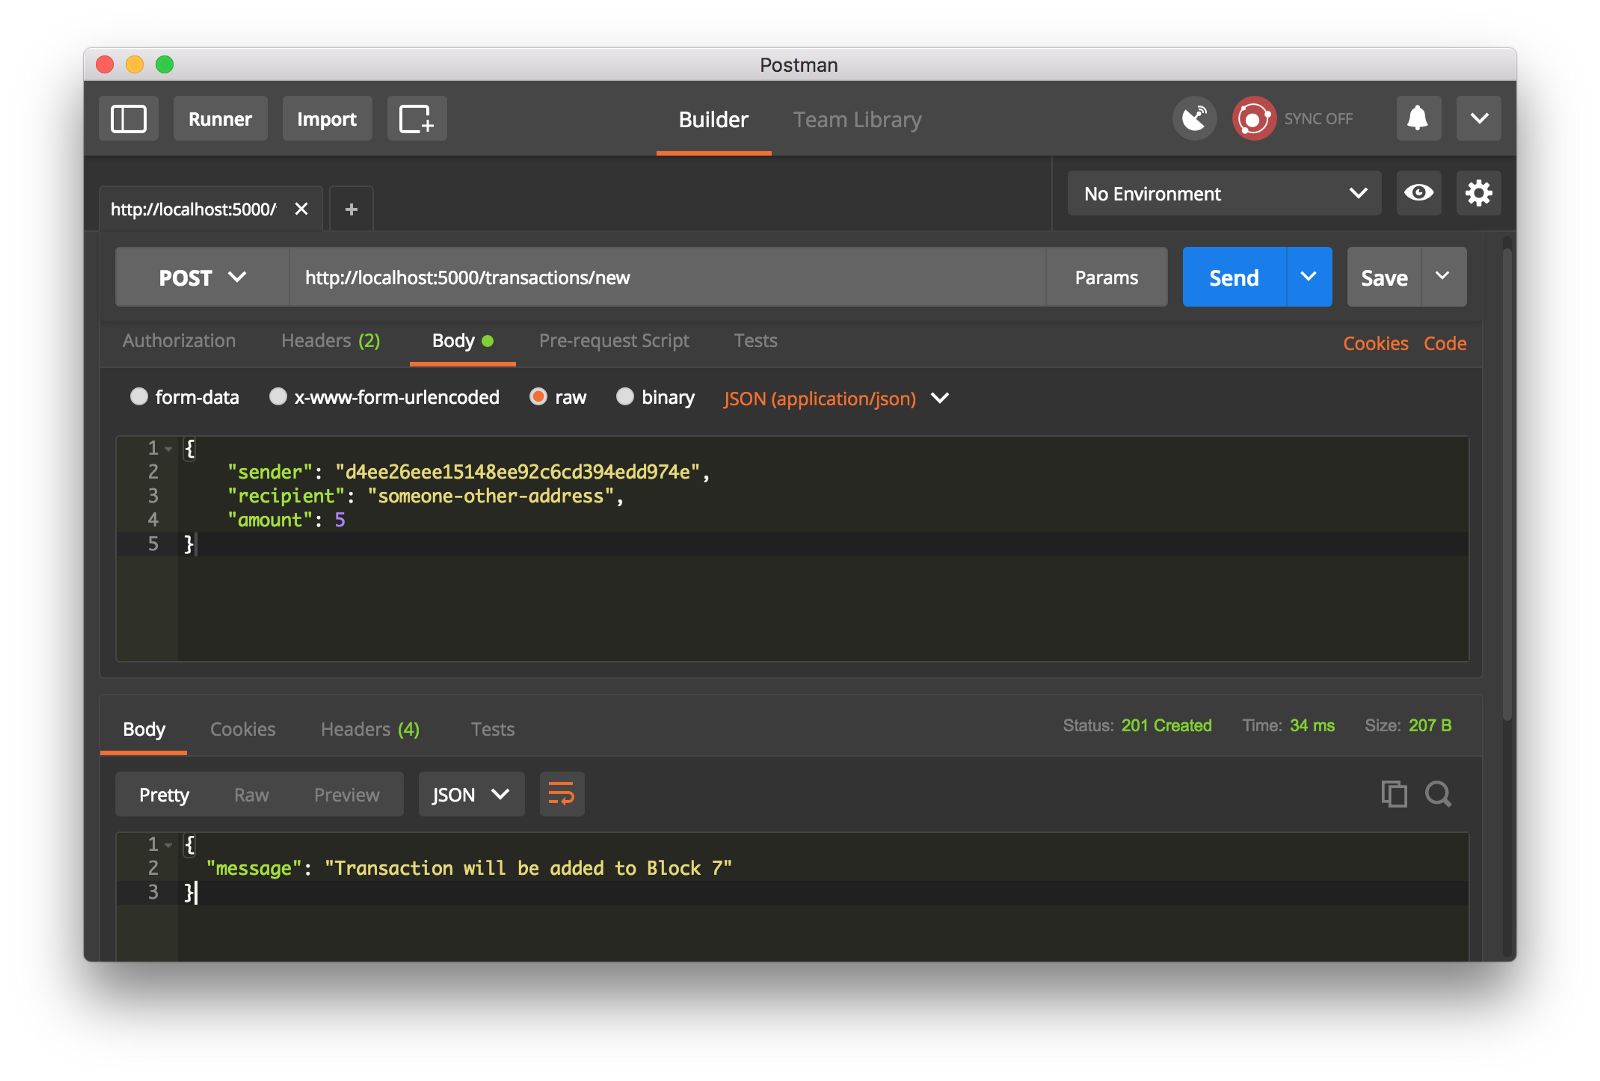Open a new window icon
This screenshot has height=1081, width=1600.
point(416,119)
